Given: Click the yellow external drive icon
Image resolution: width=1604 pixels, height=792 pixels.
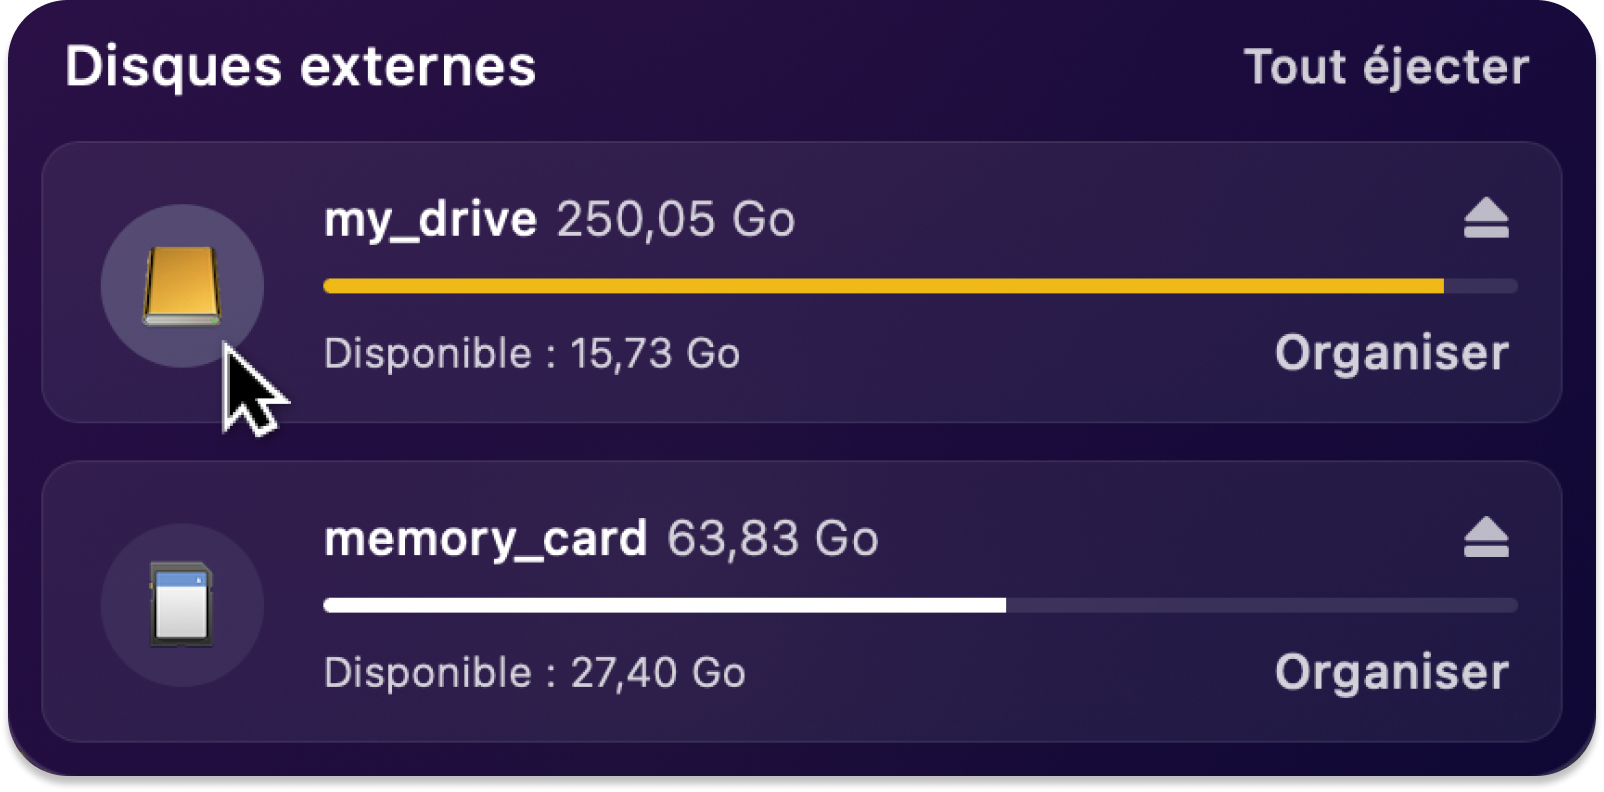Looking at the screenshot, I should (182, 285).
